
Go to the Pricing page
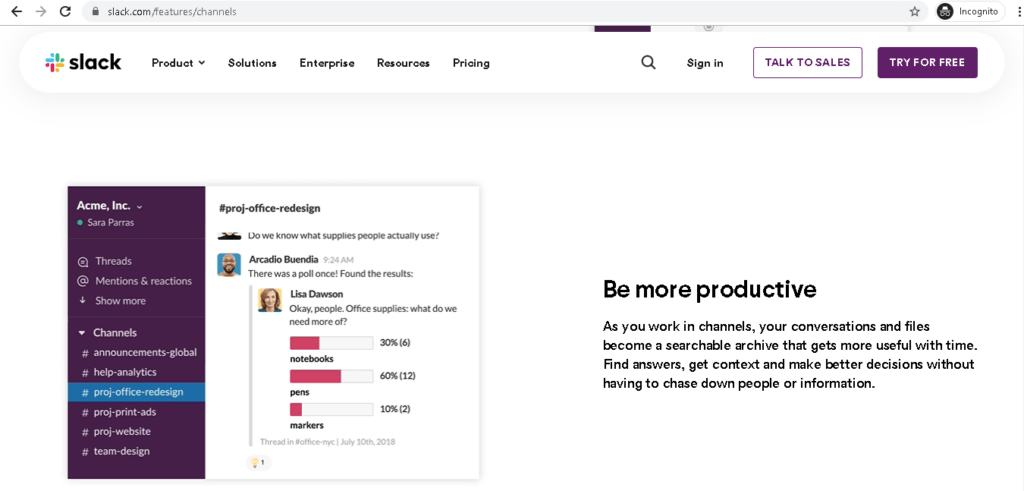tap(471, 63)
